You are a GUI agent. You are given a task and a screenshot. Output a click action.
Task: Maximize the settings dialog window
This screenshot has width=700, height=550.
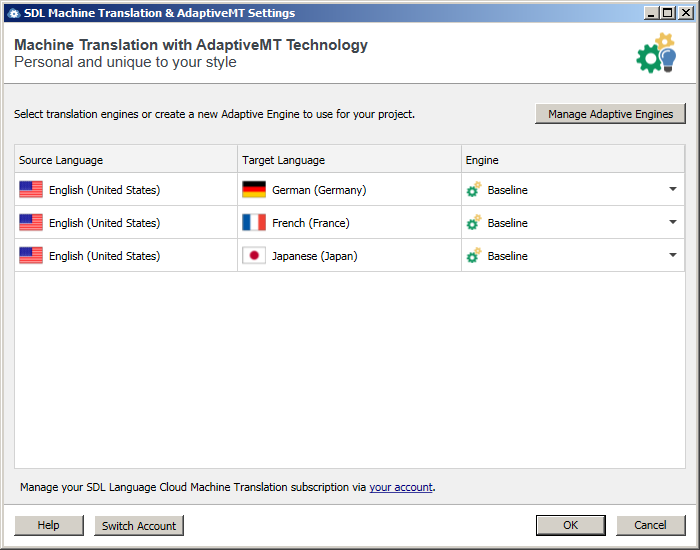(x=668, y=13)
